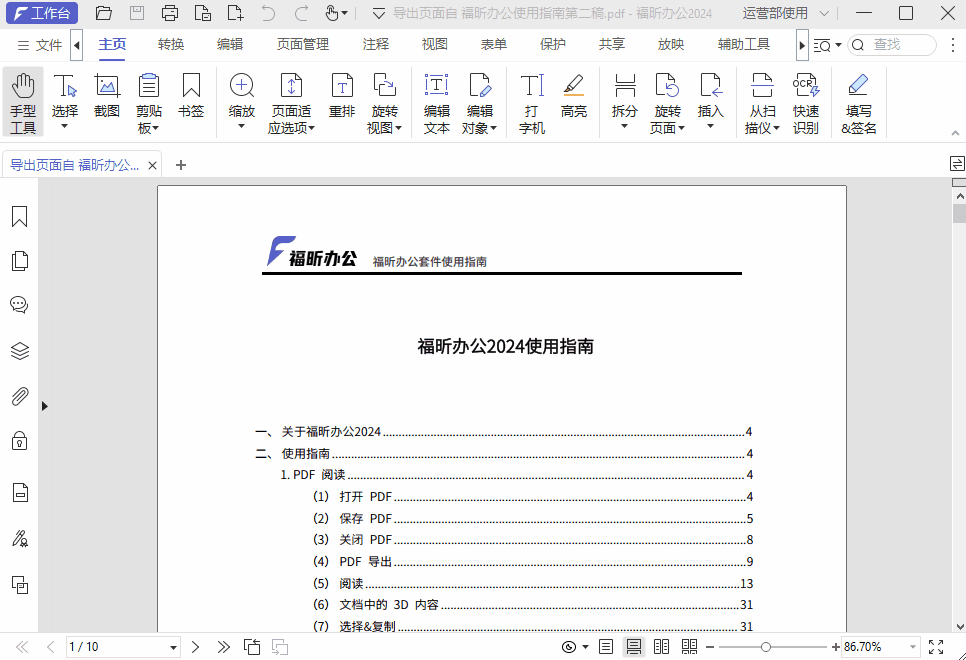Activate the Snapshot tool (截图)
The width and height of the screenshot is (966, 660).
coord(106,99)
